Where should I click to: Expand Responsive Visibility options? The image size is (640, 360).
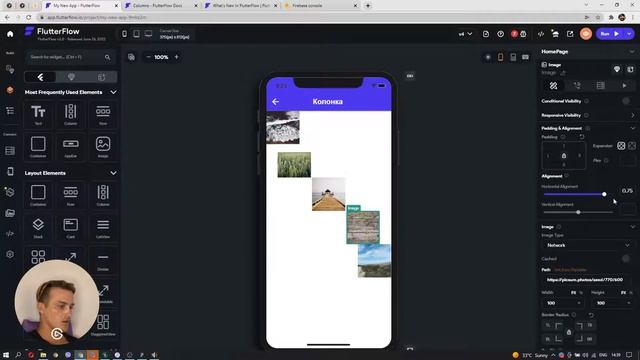pos(632,116)
